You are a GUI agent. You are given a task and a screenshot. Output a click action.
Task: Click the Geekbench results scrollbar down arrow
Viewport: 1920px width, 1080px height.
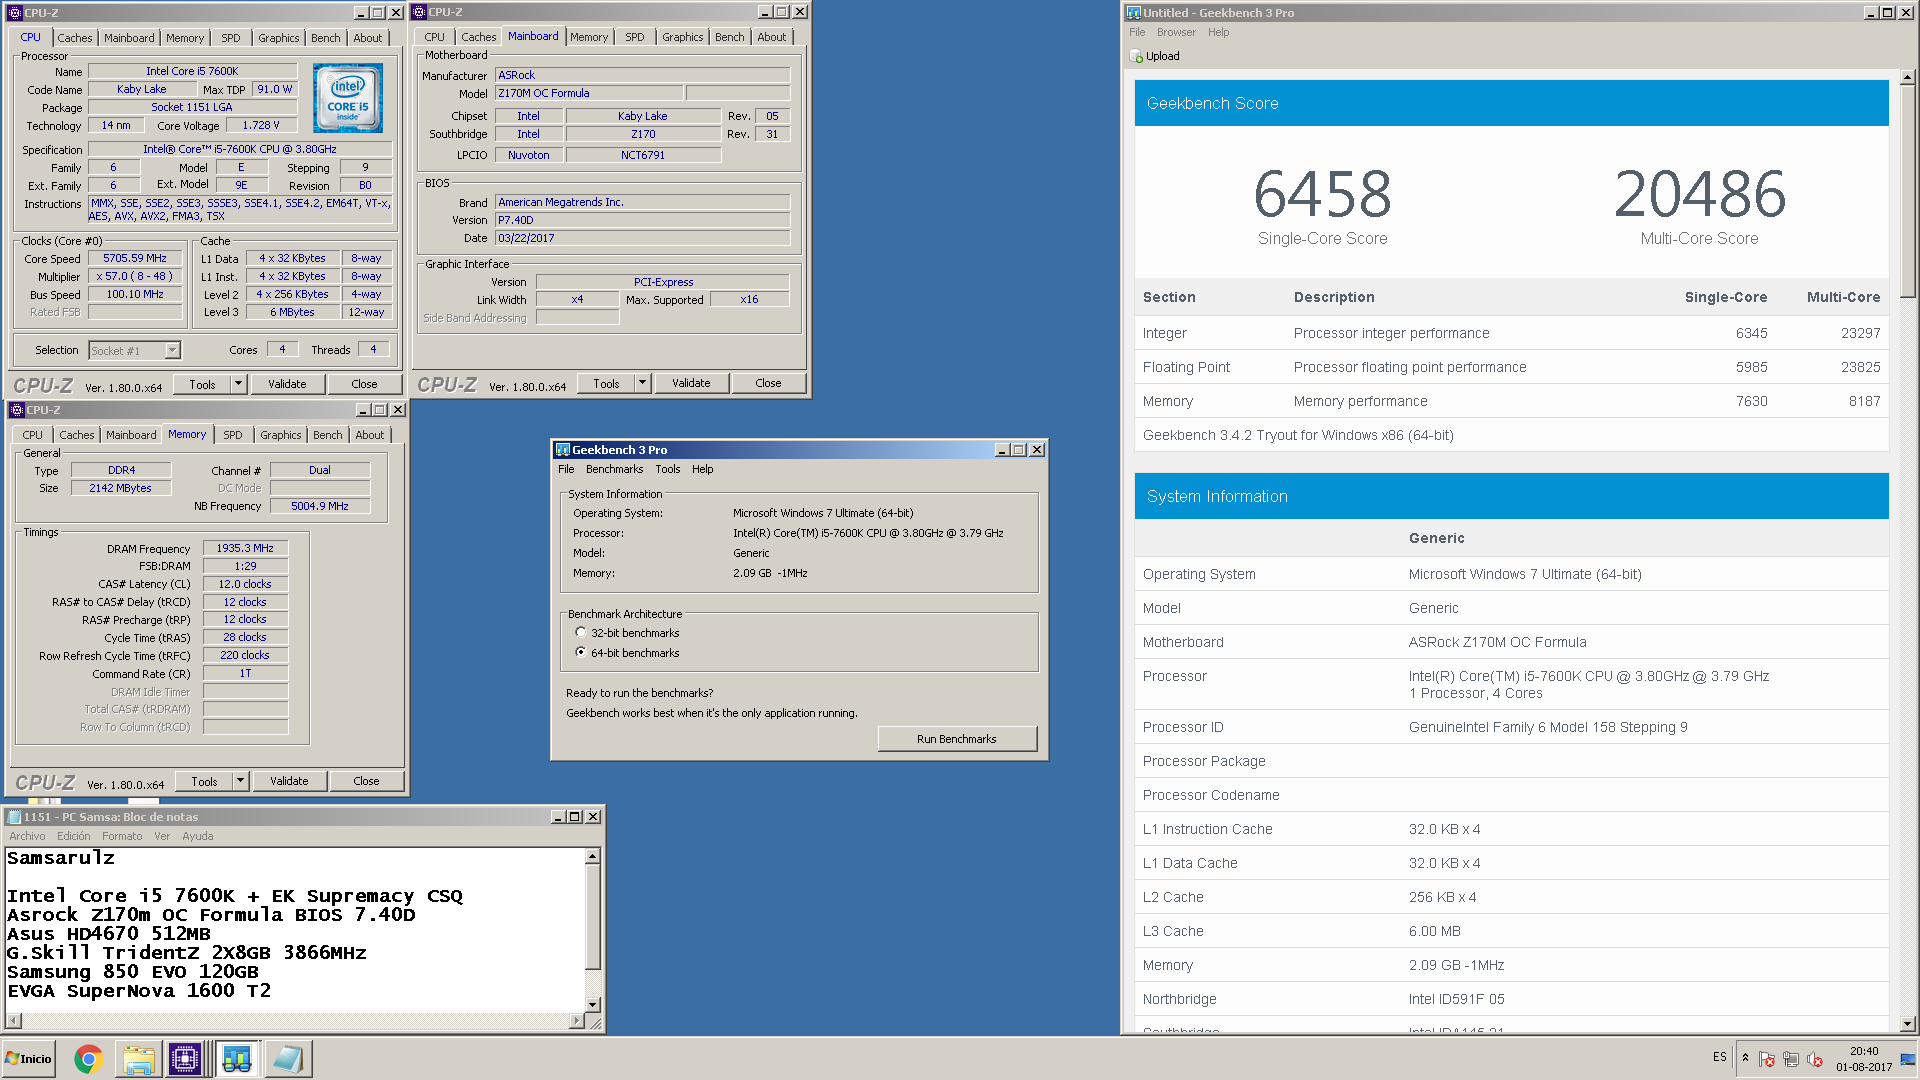1907,1024
